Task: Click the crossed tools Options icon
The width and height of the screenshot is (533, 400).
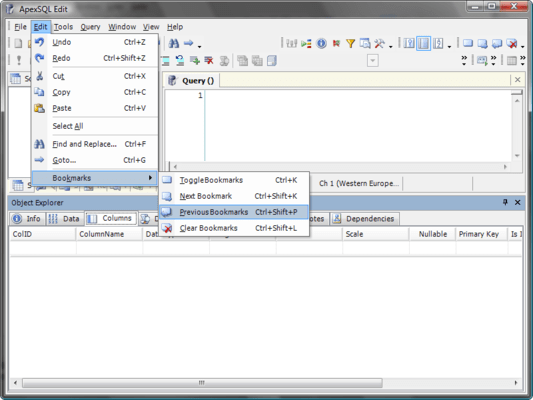Action: click(379, 44)
